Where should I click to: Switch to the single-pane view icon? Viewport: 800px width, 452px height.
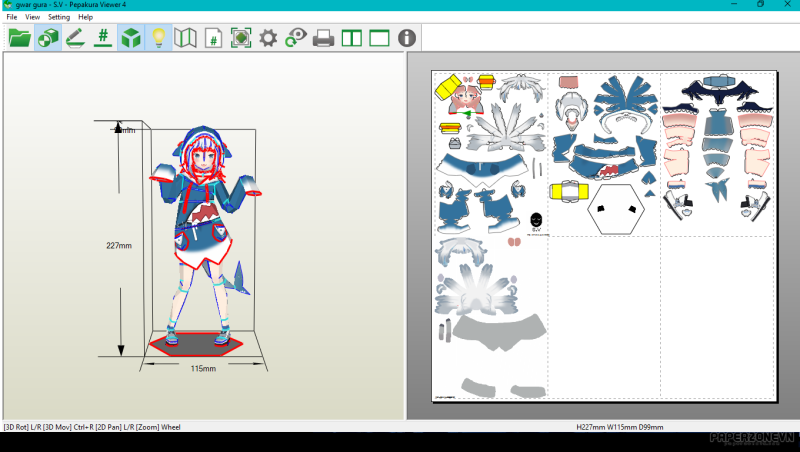tap(379, 38)
